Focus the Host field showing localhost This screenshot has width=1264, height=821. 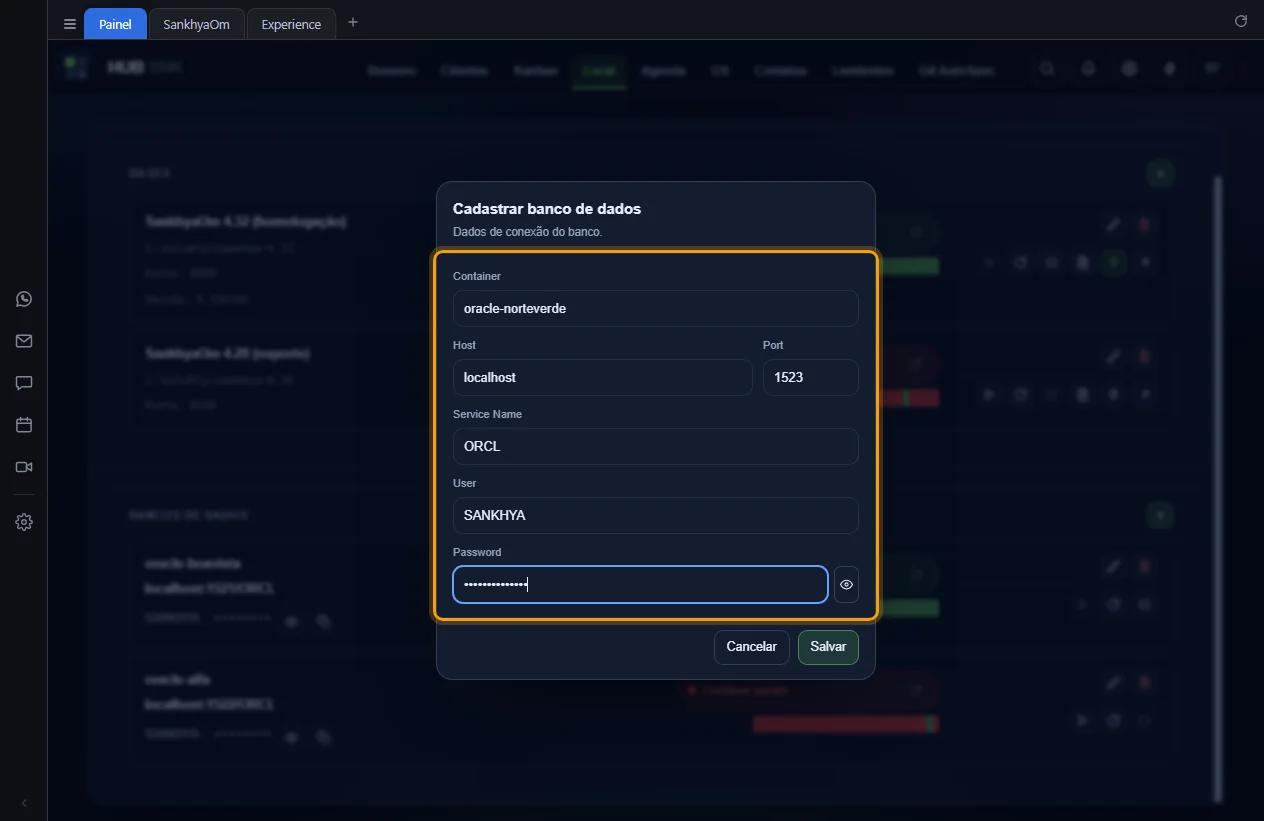pyautogui.click(x=603, y=377)
